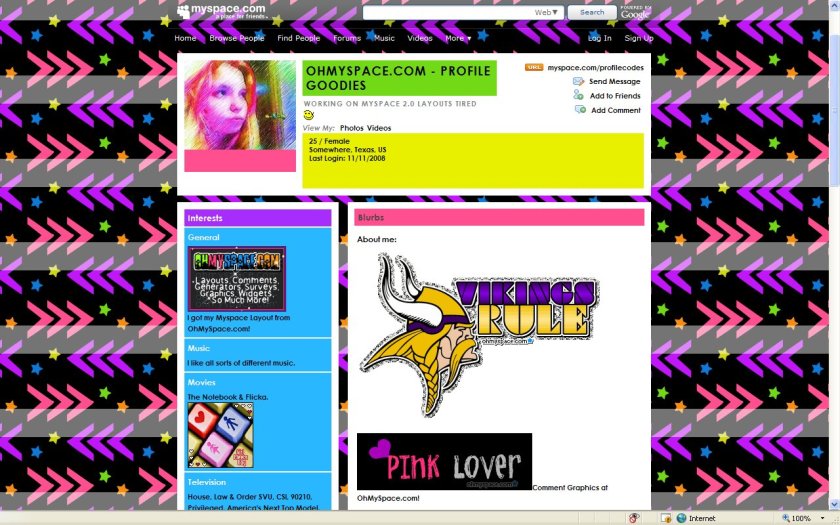Click the Sign Up link
The height and width of the screenshot is (525, 840).
point(639,38)
